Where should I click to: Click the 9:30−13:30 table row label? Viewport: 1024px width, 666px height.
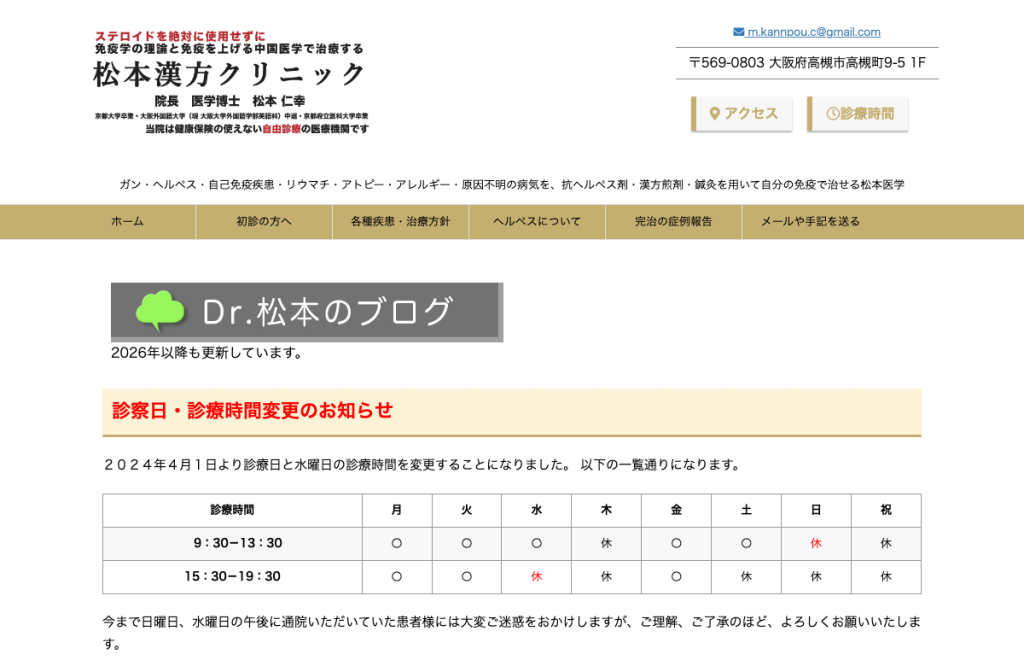pyautogui.click(x=232, y=543)
